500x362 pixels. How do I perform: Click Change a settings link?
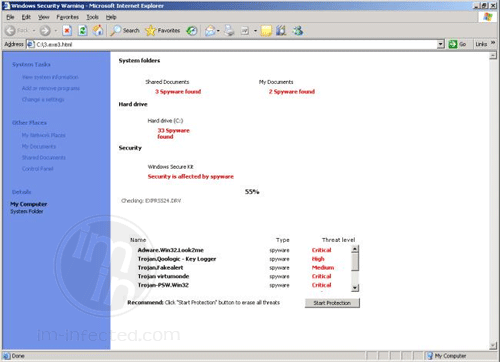click(x=43, y=99)
